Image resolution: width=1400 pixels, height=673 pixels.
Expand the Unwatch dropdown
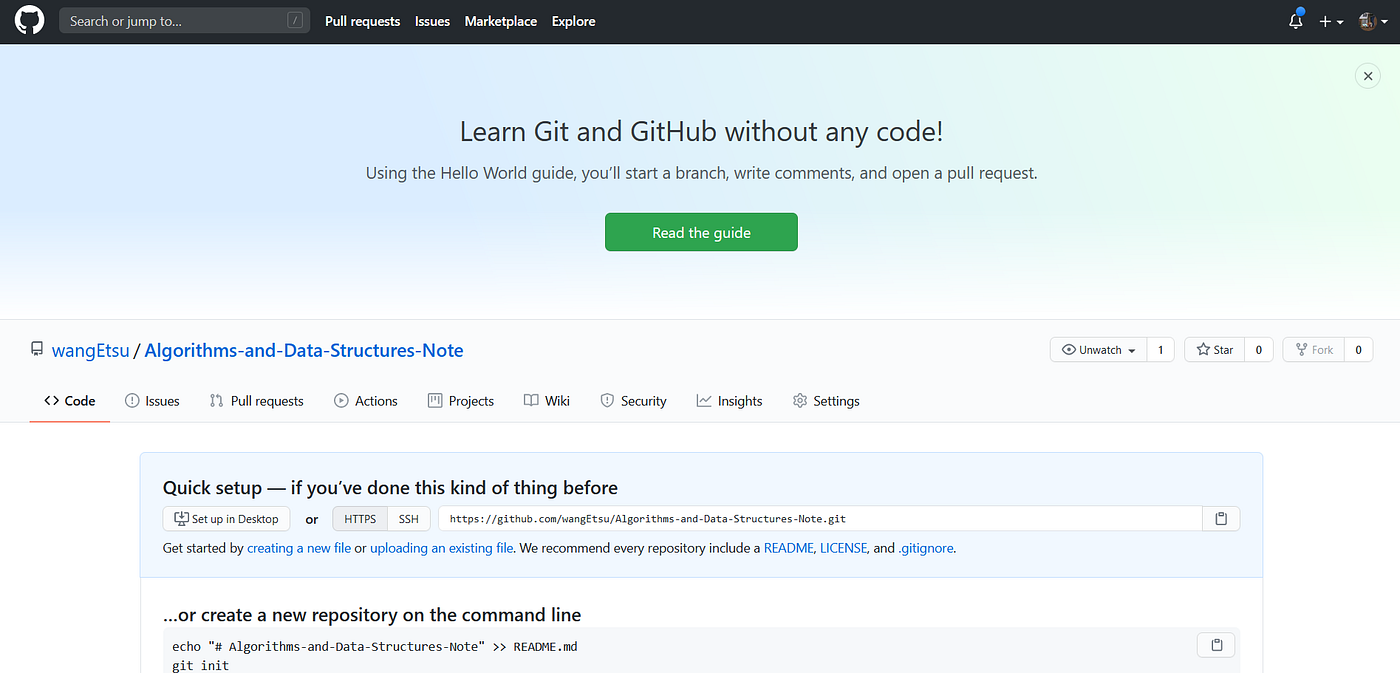click(x=1098, y=350)
